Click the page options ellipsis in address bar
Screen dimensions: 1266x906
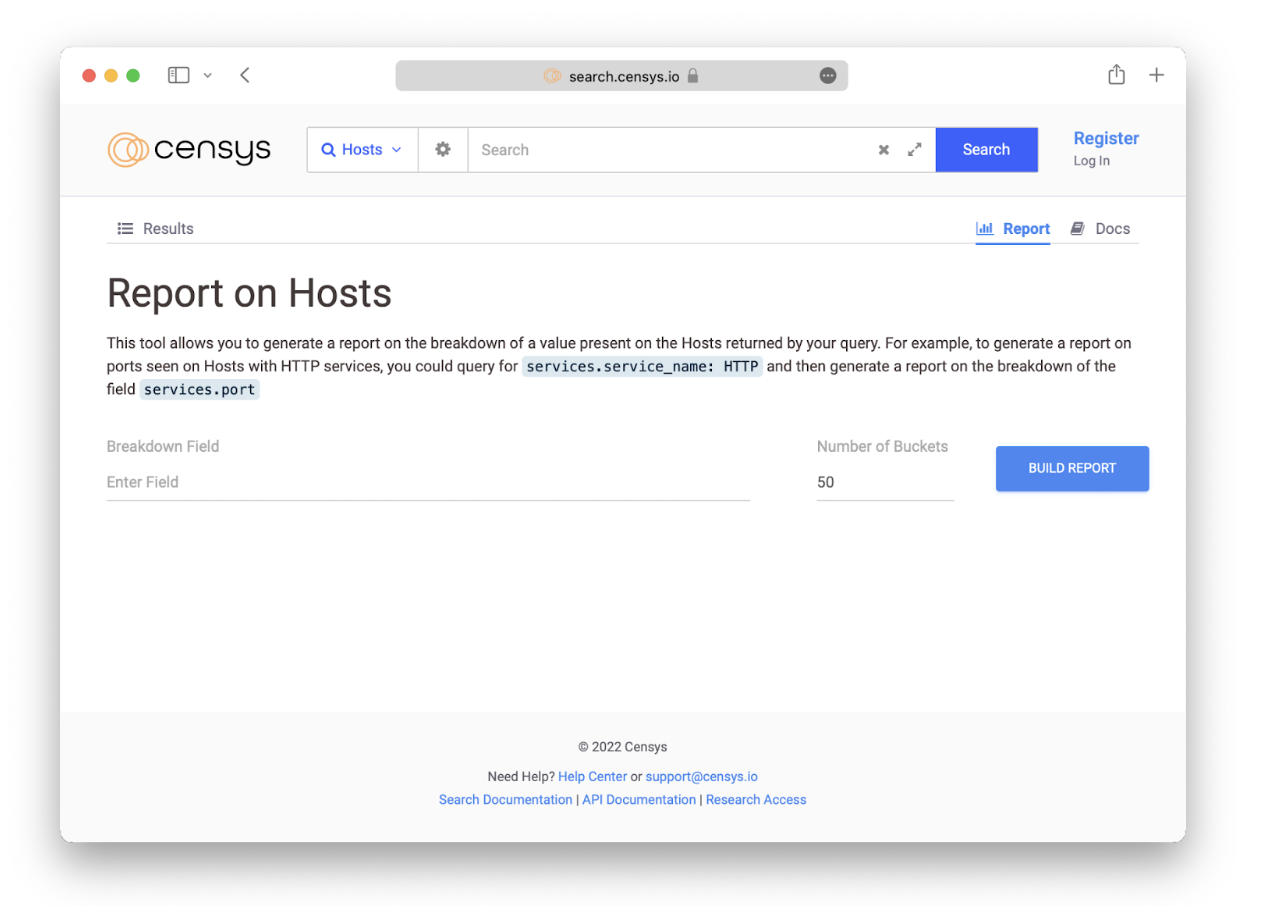click(x=828, y=76)
